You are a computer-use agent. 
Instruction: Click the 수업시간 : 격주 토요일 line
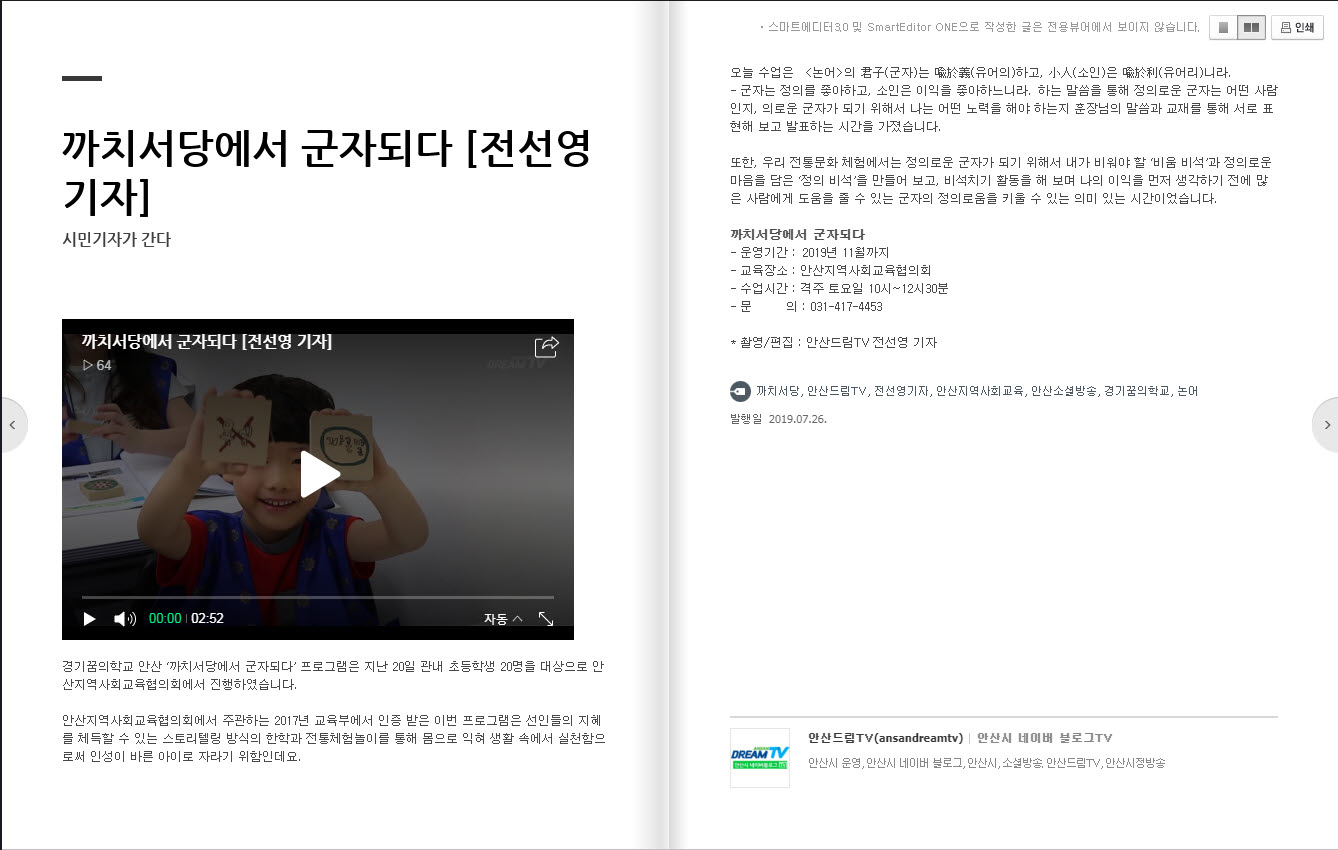tap(839, 289)
